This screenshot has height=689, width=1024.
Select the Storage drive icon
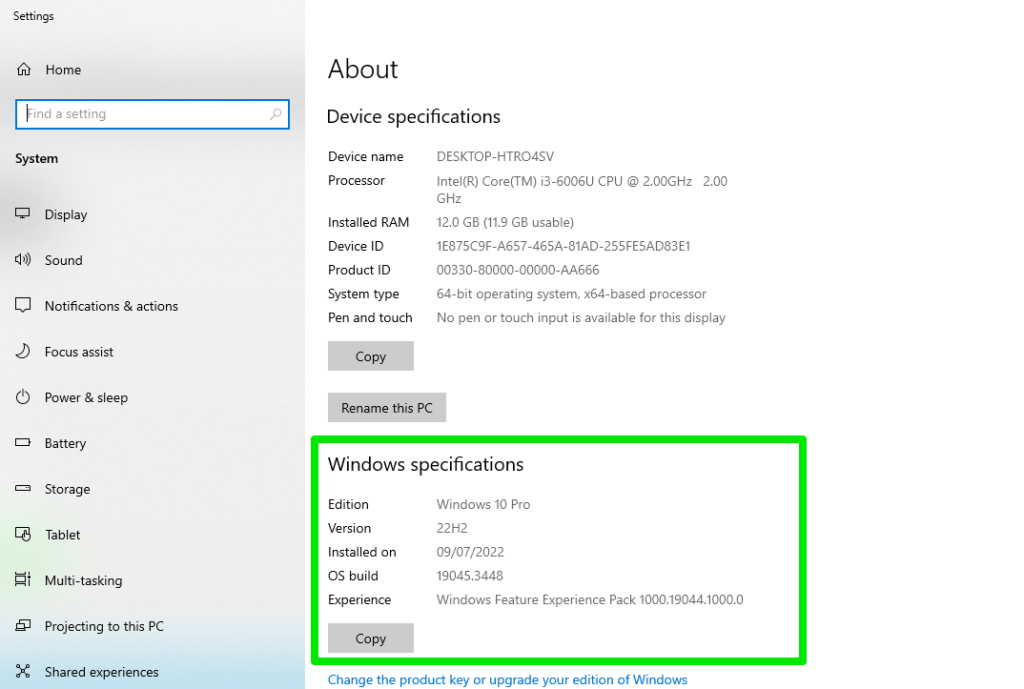tap(24, 489)
